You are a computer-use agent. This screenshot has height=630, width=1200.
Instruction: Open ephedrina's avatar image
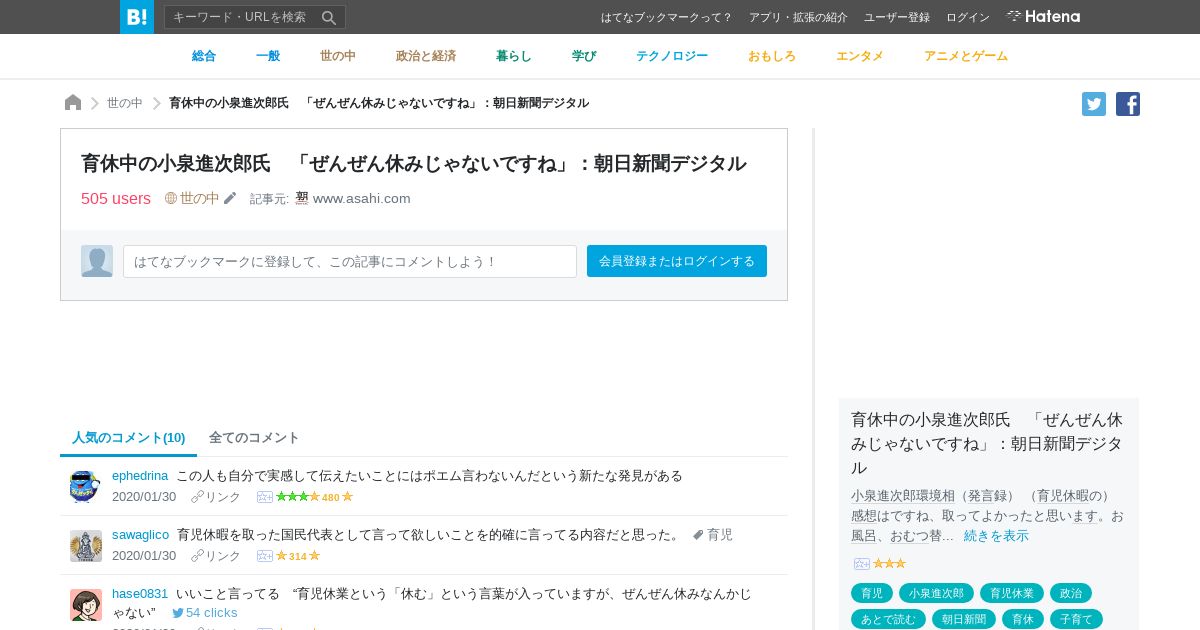(x=86, y=487)
